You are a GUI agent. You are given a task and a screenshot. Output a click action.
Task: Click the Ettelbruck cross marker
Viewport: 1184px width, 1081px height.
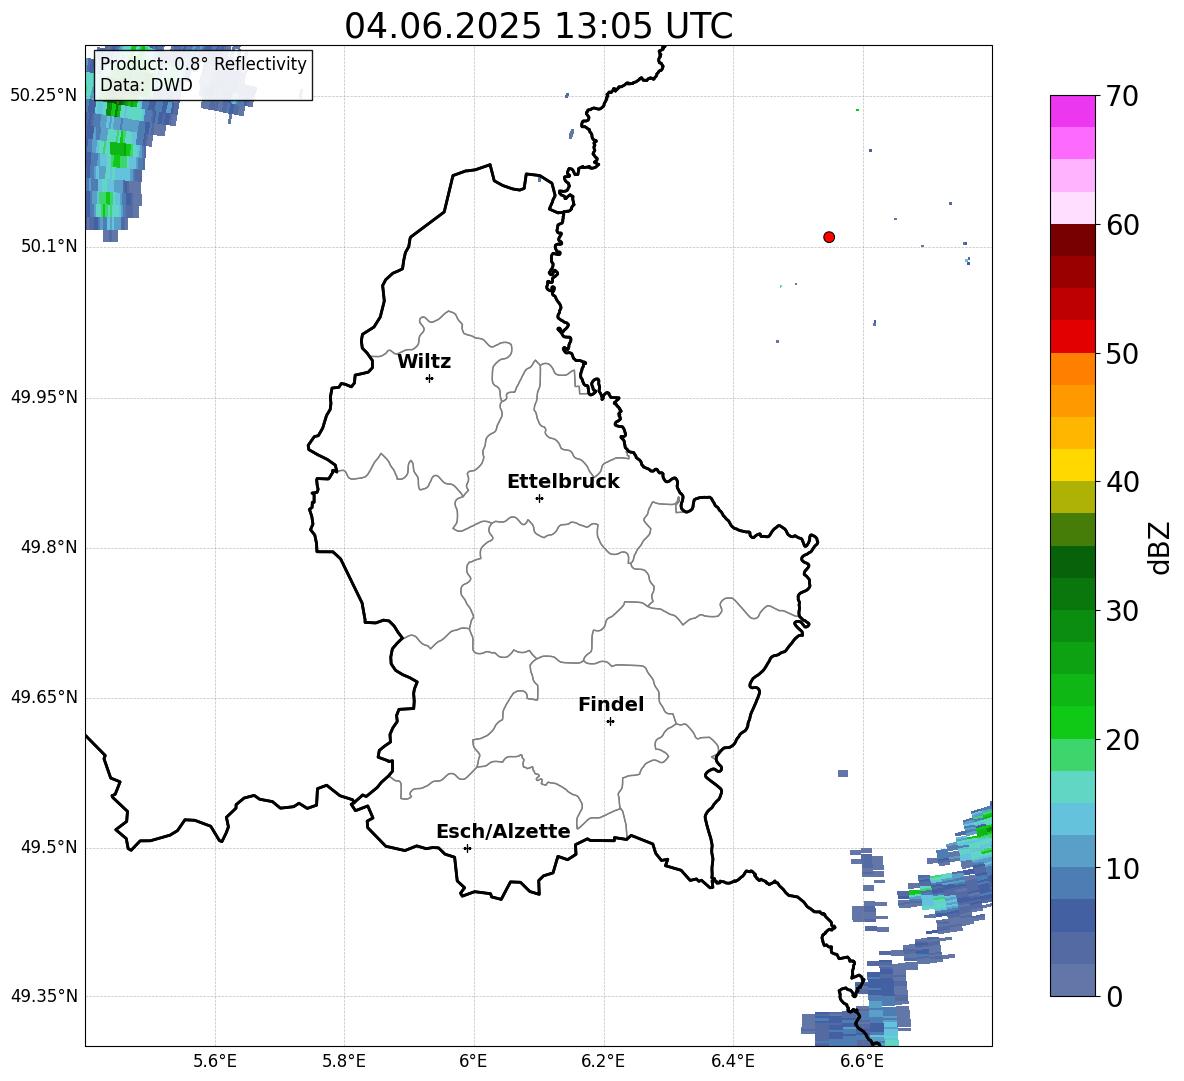click(x=539, y=498)
